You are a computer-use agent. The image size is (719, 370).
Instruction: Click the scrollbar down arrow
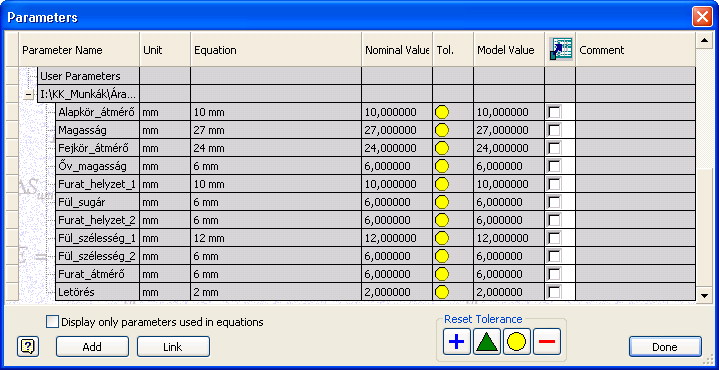pos(704,295)
